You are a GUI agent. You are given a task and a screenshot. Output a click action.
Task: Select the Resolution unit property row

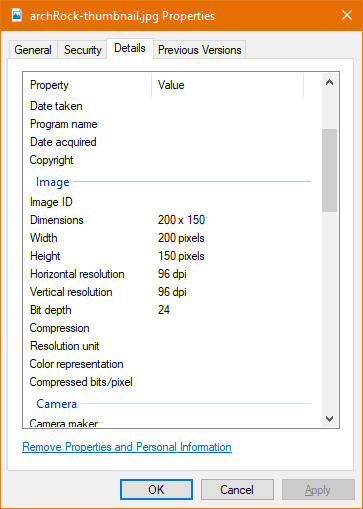170,346
